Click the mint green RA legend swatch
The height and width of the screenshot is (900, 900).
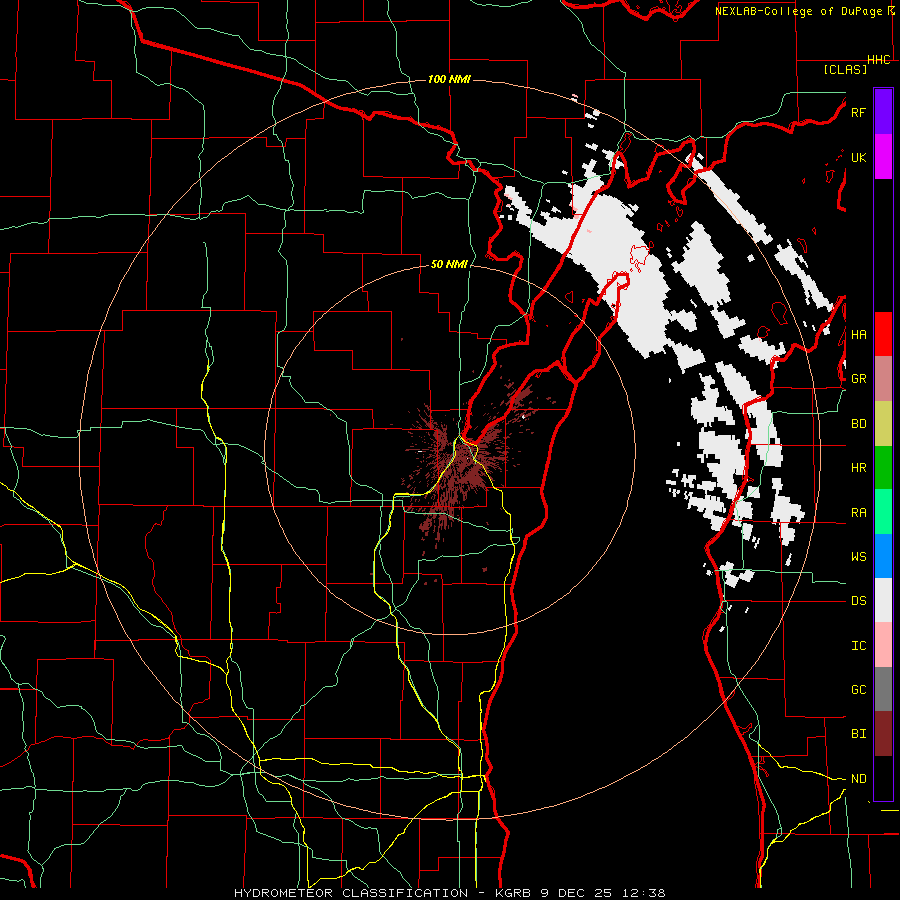click(883, 512)
